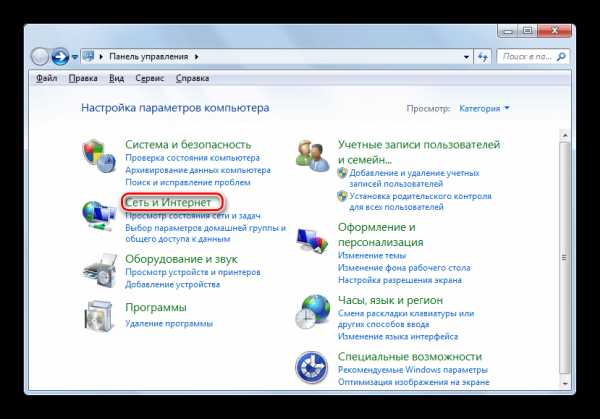This screenshot has width=600, height=419.
Task: Maximize the Control Panel window
Action: (527, 31)
